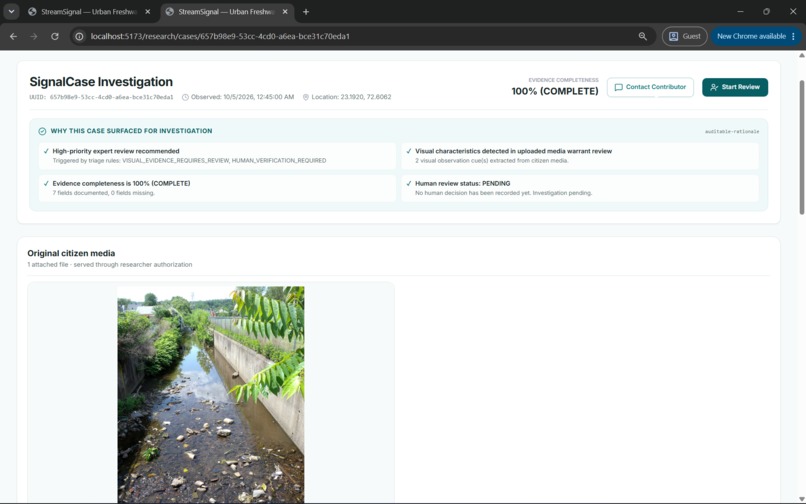Click the circled check icon by WHY THIS CASE
This screenshot has height=504, width=806.
[x=42, y=131]
